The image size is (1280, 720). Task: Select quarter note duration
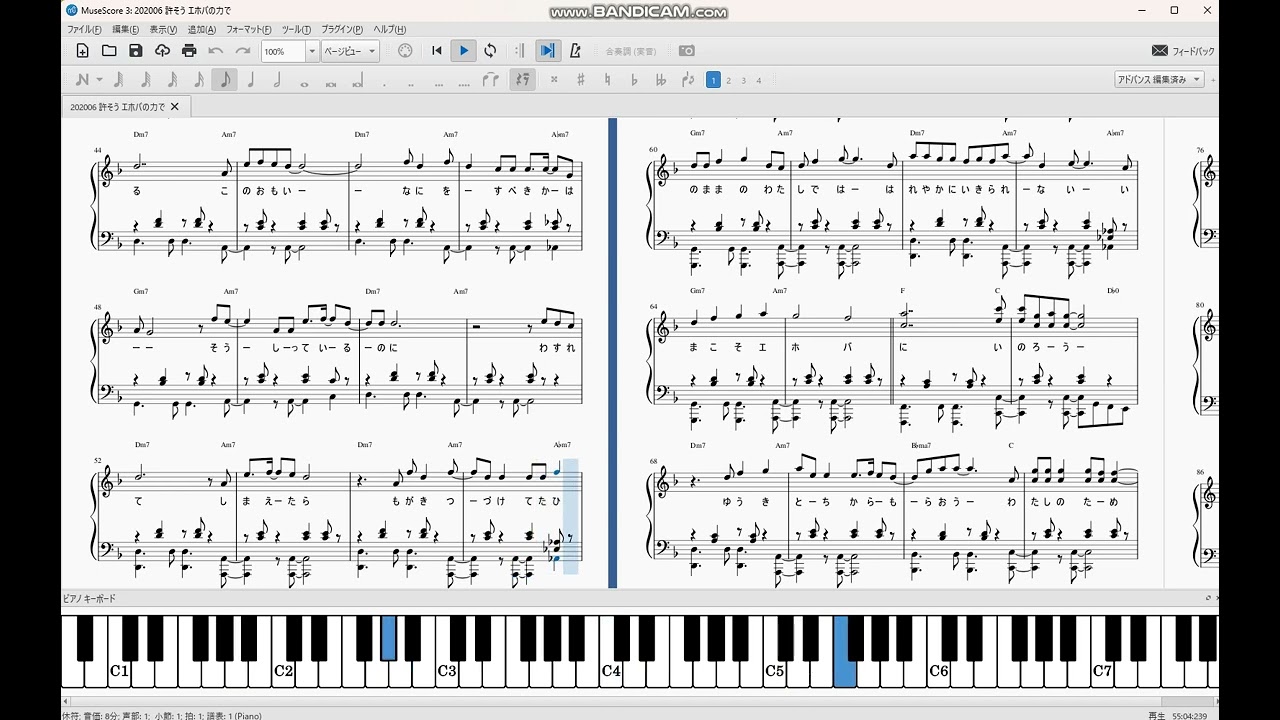pyautogui.click(x=251, y=80)
